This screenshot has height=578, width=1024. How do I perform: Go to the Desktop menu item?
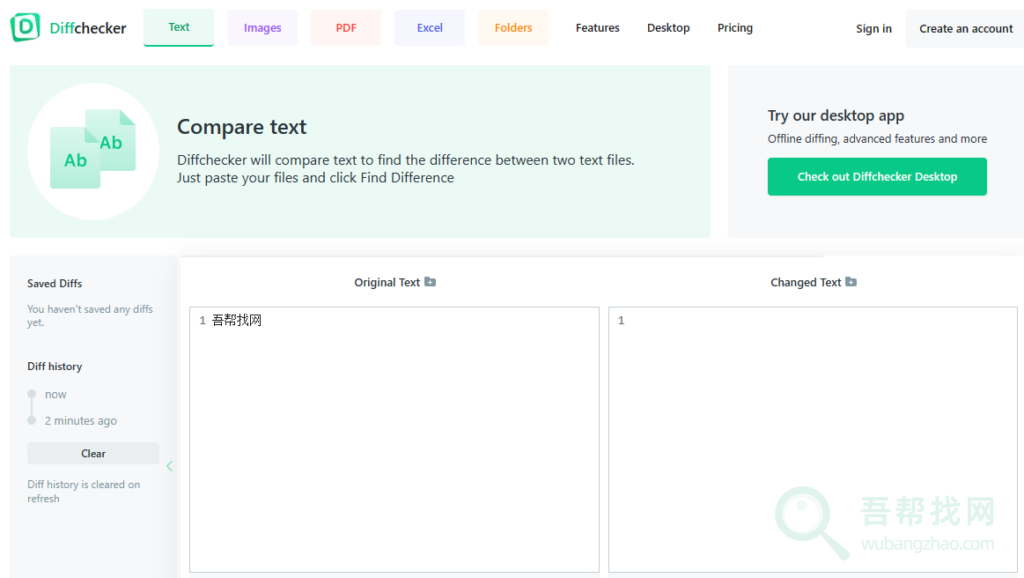pos(668,28)
